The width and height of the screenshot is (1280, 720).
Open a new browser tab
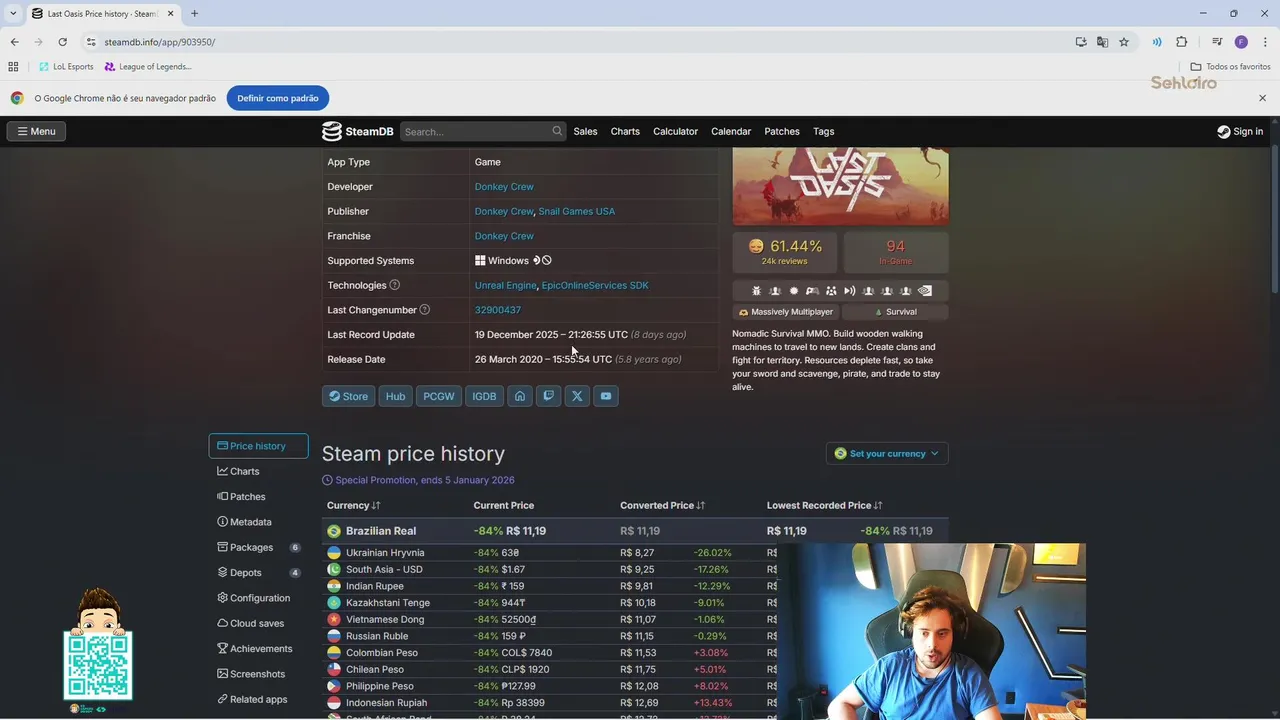pos(194,14)
